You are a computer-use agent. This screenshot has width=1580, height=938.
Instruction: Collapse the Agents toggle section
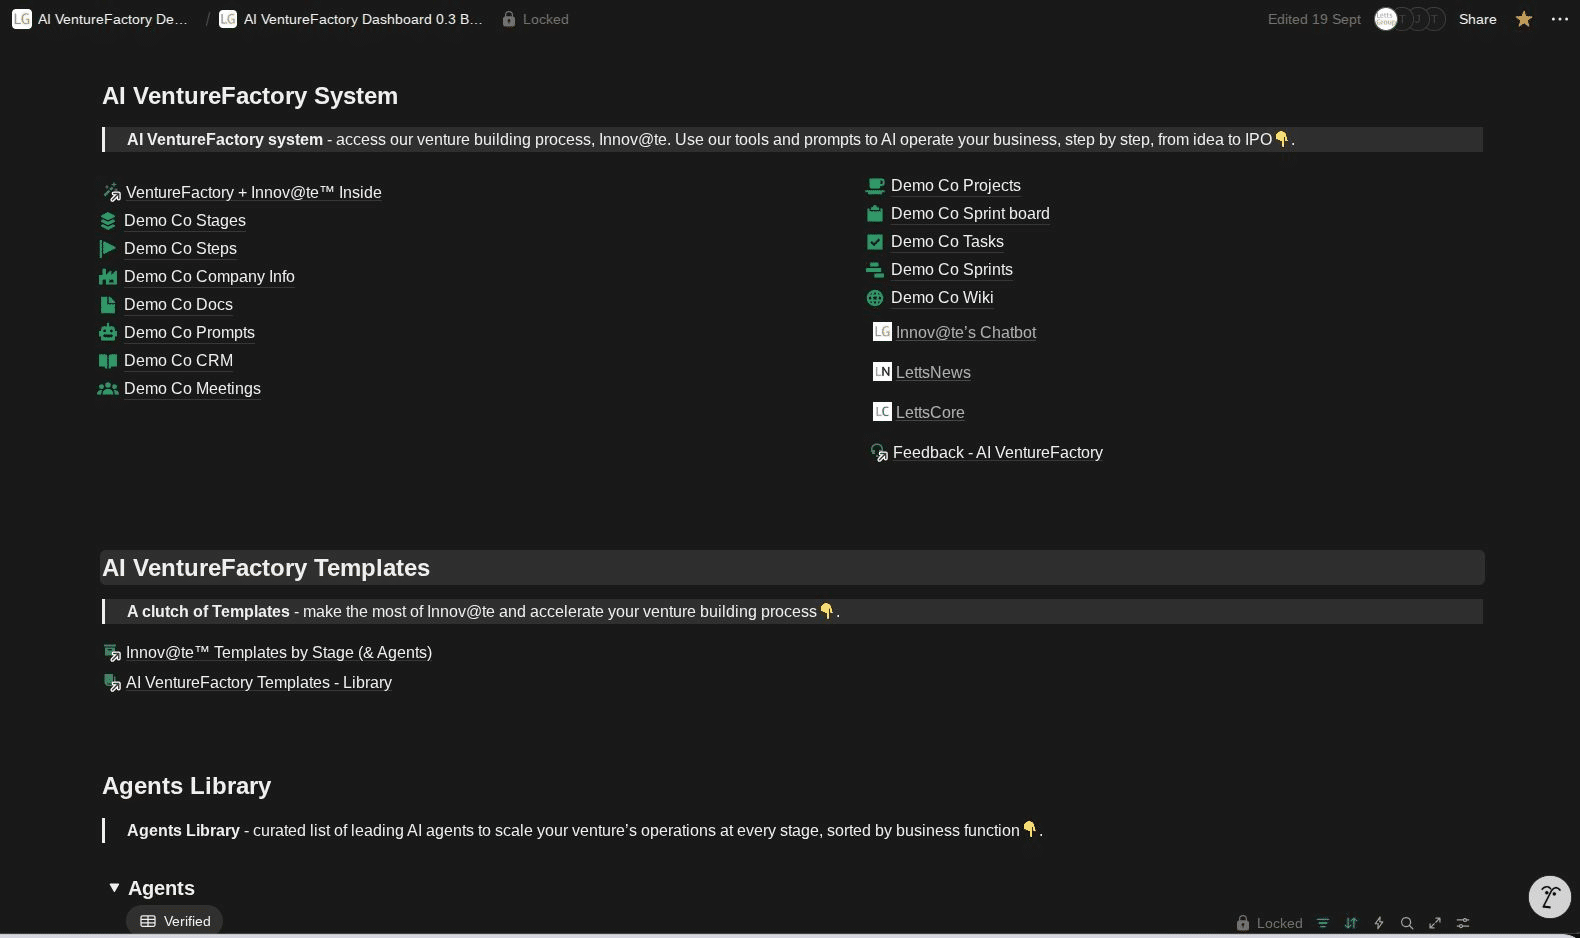tap(114, 888)
